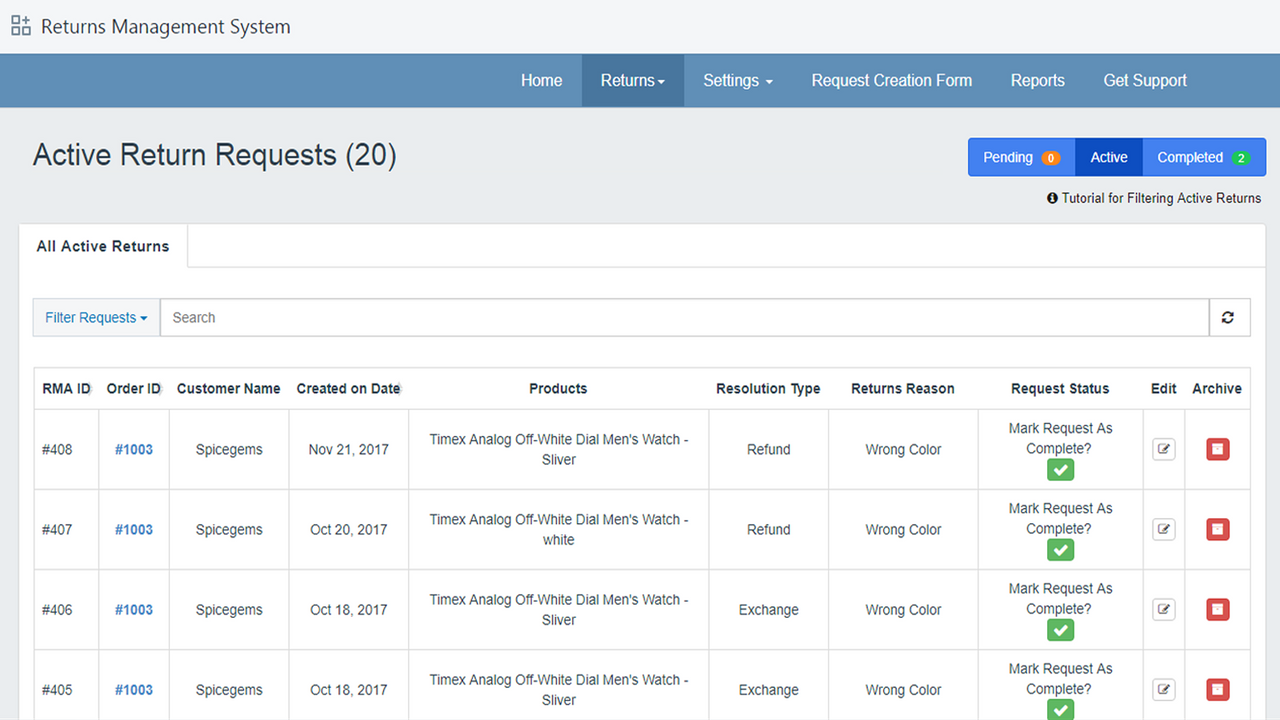
Task: Open the edit icon for request #408
Action: [x=1163, y=449]
